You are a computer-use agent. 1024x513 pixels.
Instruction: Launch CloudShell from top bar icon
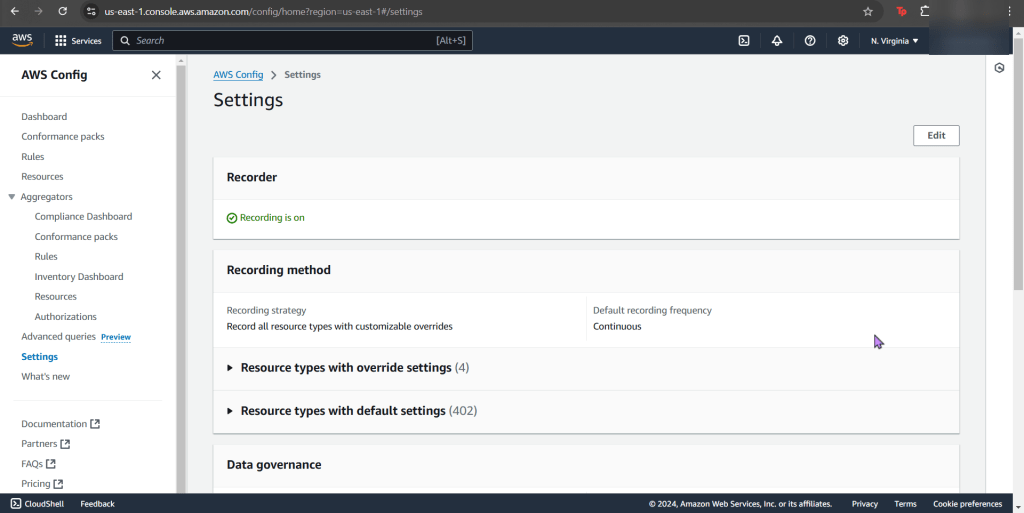[744, 41]
